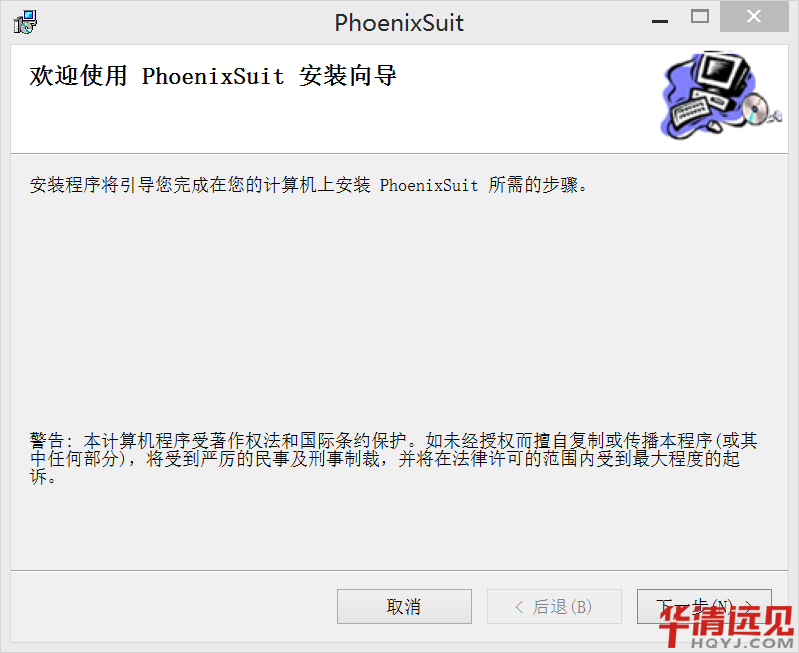Maximize the PhoenixSuit installer window
Image resolution: width=799 pixels, height=653 pixels.
(700, 17)
